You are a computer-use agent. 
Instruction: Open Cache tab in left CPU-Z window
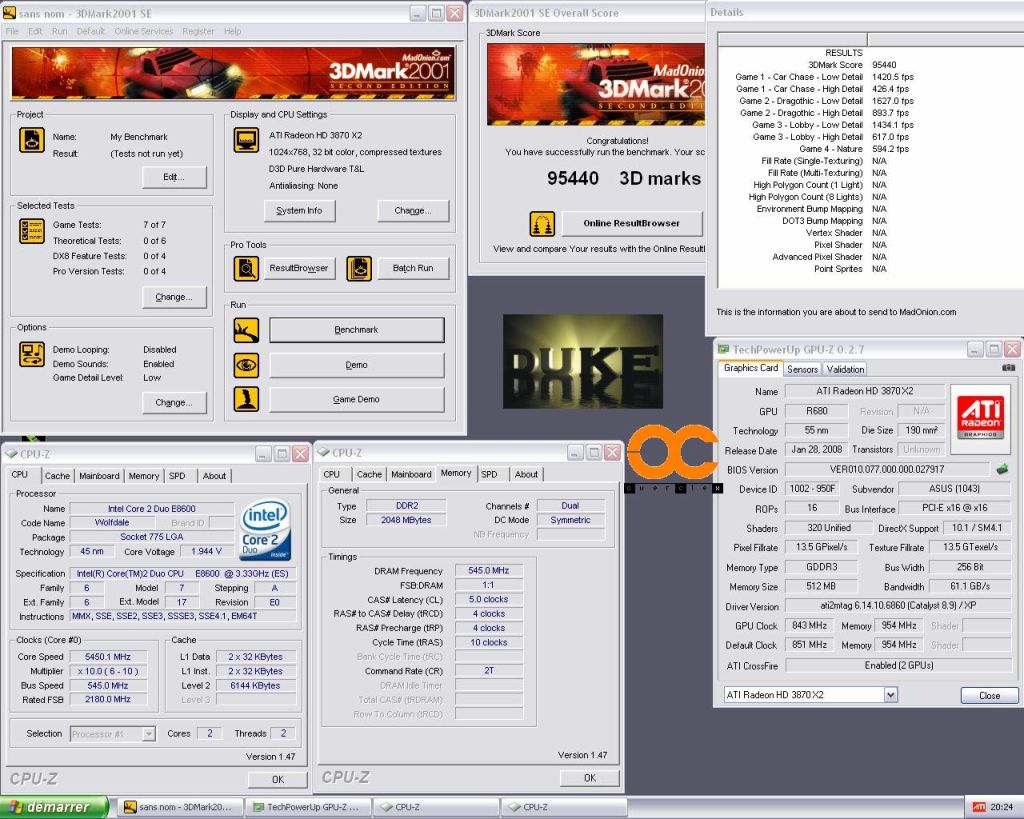point(57,476)
